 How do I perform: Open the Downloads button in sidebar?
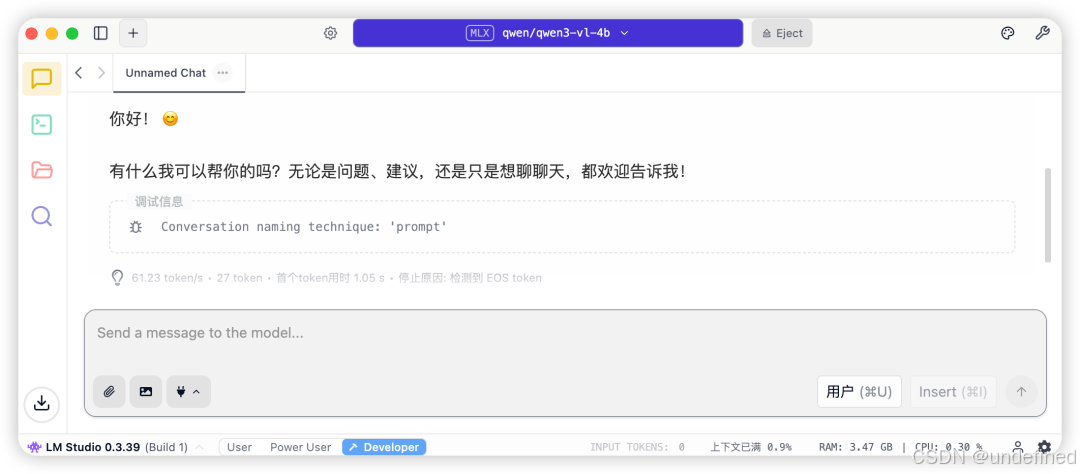[x=42, y=404]
